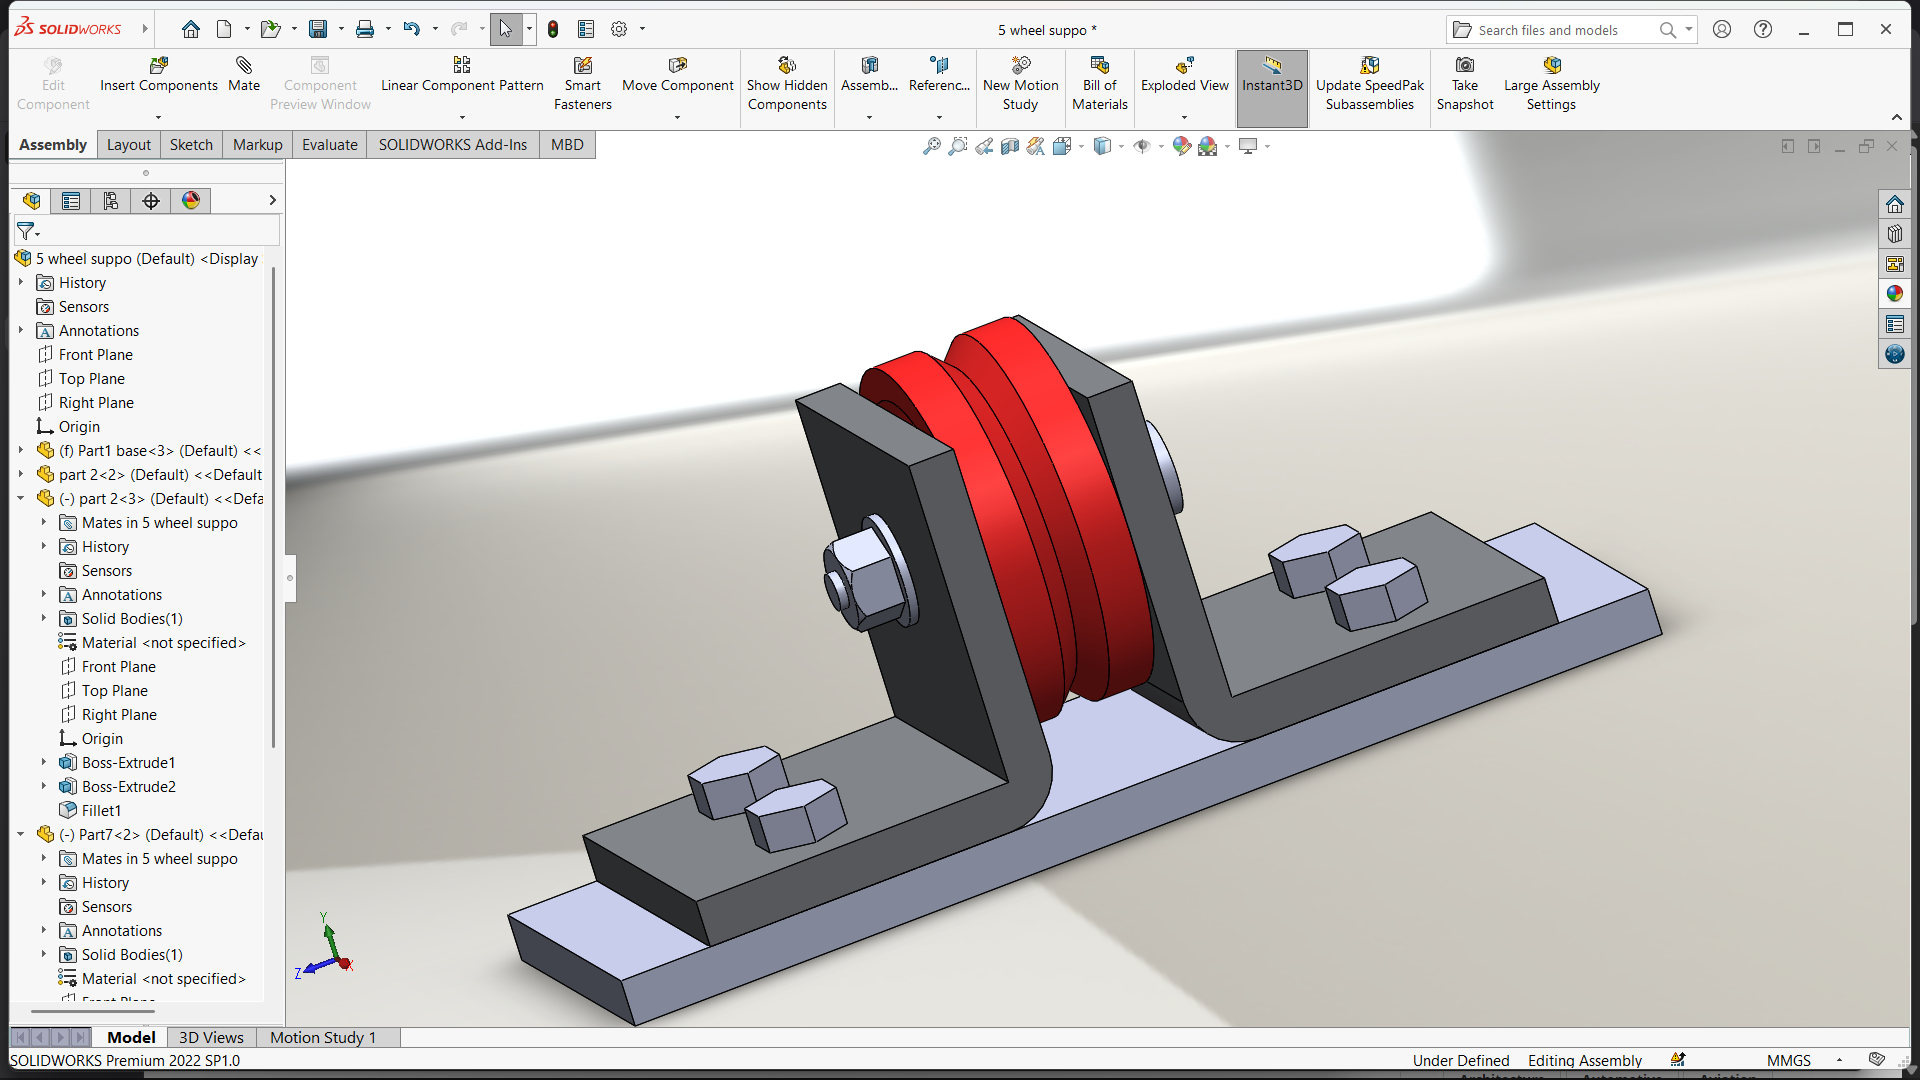This screenshot has width=1920, height=1080.
Task: Open the SOLIDWORKS Add-Ins tab
Action: pos(452,145)
